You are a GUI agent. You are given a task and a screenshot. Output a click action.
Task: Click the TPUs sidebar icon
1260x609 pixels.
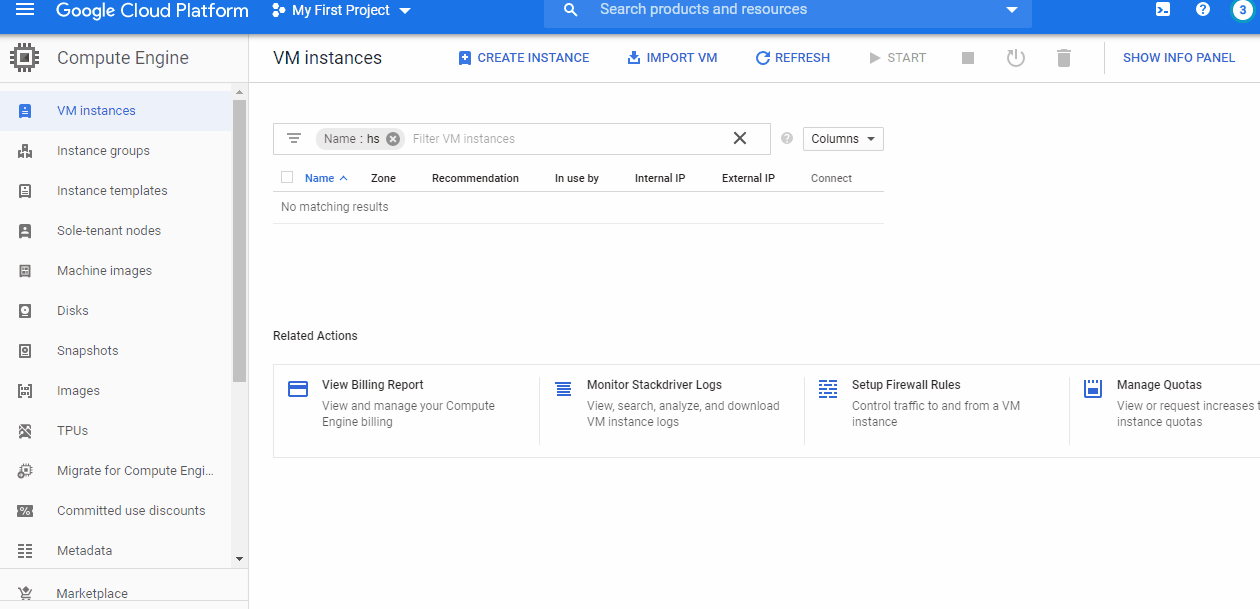click(x=25, y=431)
